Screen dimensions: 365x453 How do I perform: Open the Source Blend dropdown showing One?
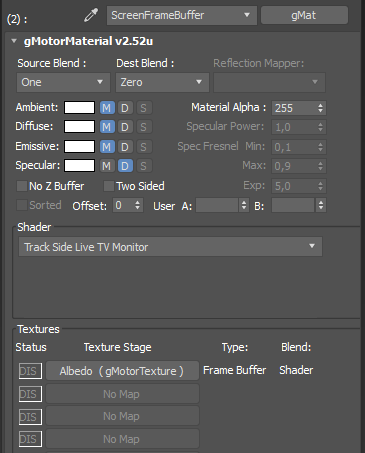point(63,82)
